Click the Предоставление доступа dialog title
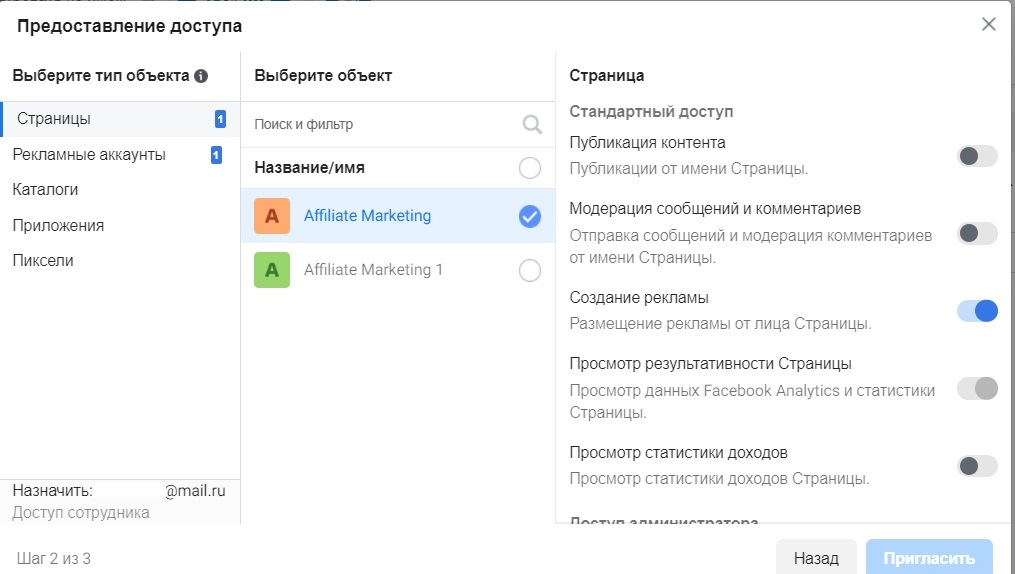Image resolution: width=1015 pixels, height=574 pixels. [129, 26]
